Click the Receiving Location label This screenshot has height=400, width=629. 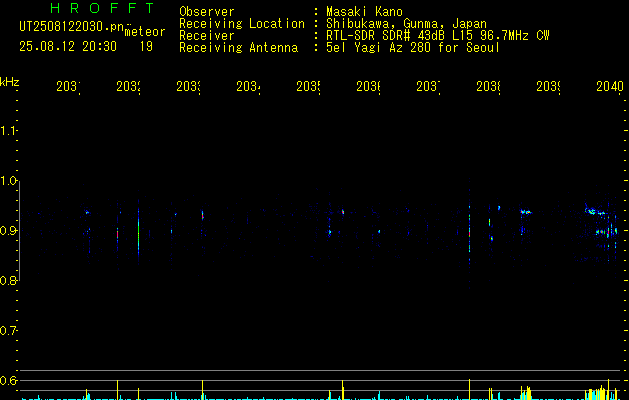(242, 24)
